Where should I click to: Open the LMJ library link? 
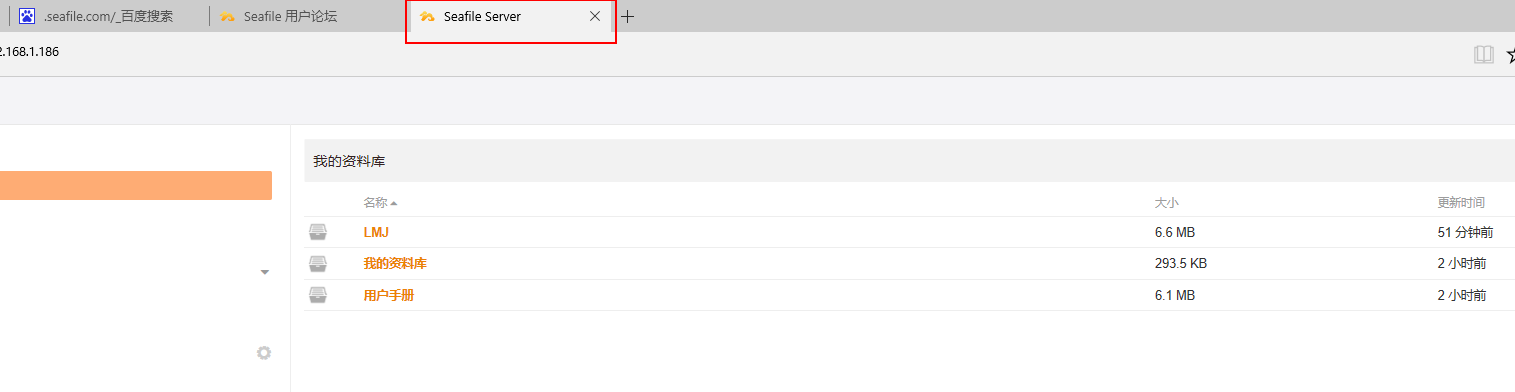[x=376, y=232]
